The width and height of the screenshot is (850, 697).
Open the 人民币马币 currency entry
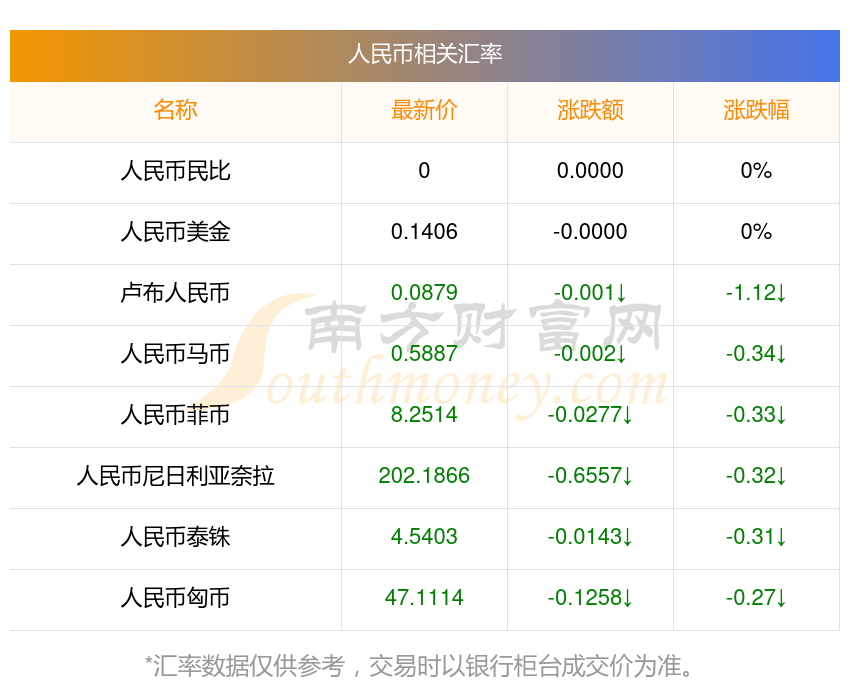point(175,354)
